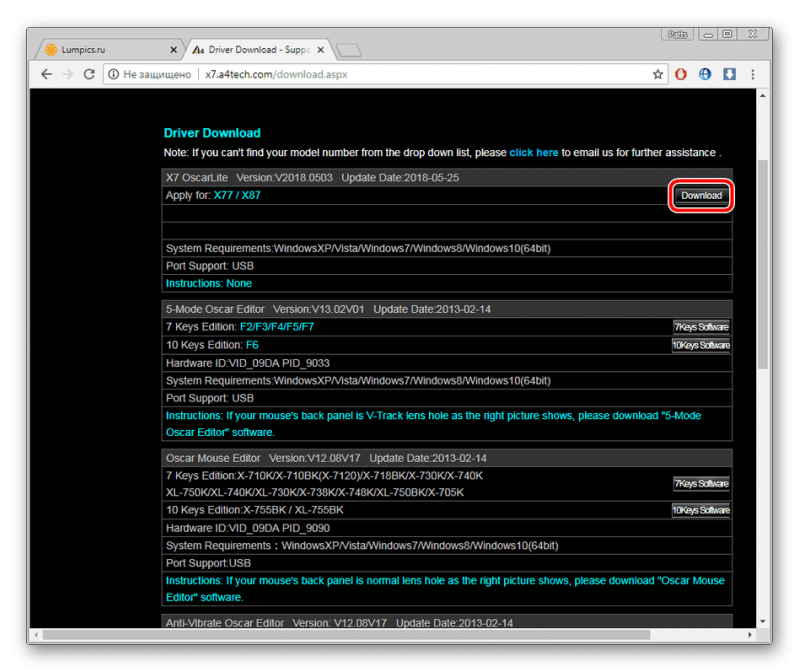Maximize the Chrome window
800x672 pixels.
[728, 35]
